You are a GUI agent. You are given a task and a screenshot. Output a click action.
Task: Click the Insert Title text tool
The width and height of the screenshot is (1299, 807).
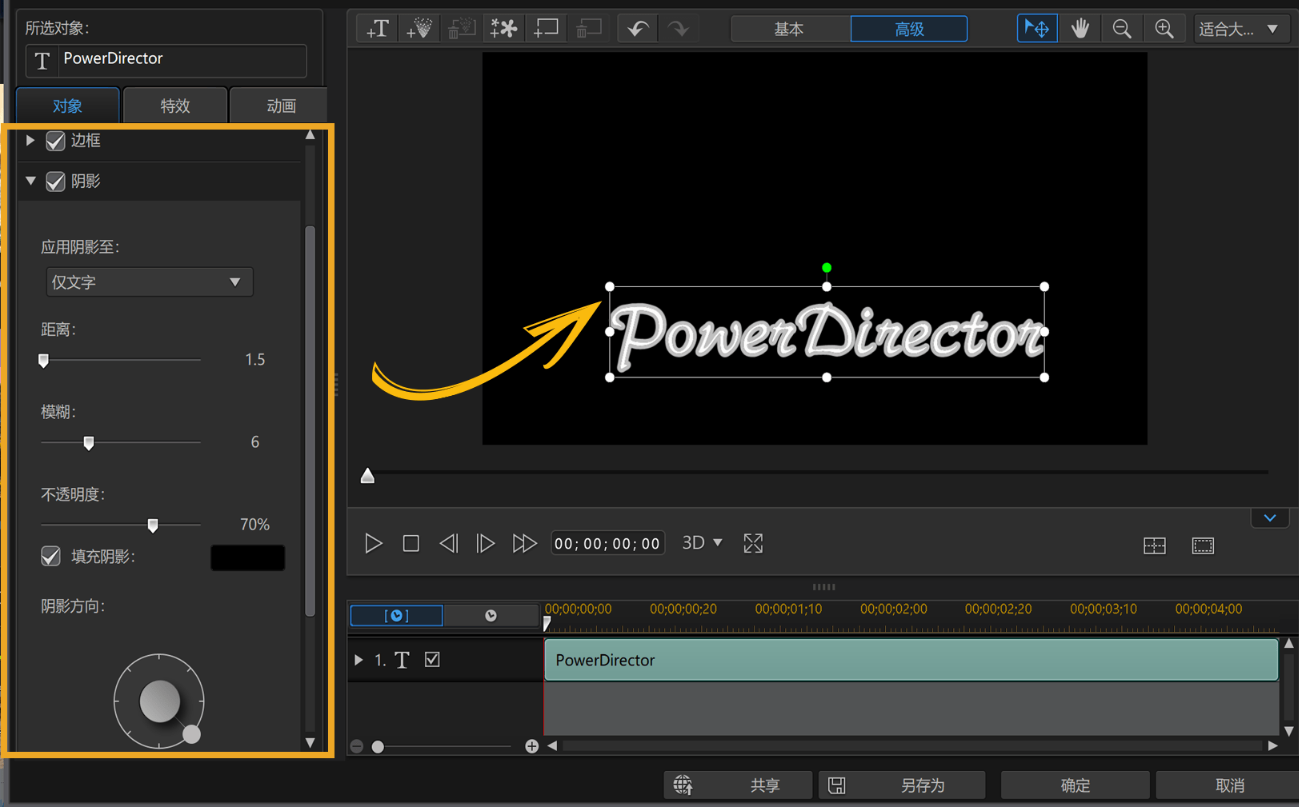(378, 29)
